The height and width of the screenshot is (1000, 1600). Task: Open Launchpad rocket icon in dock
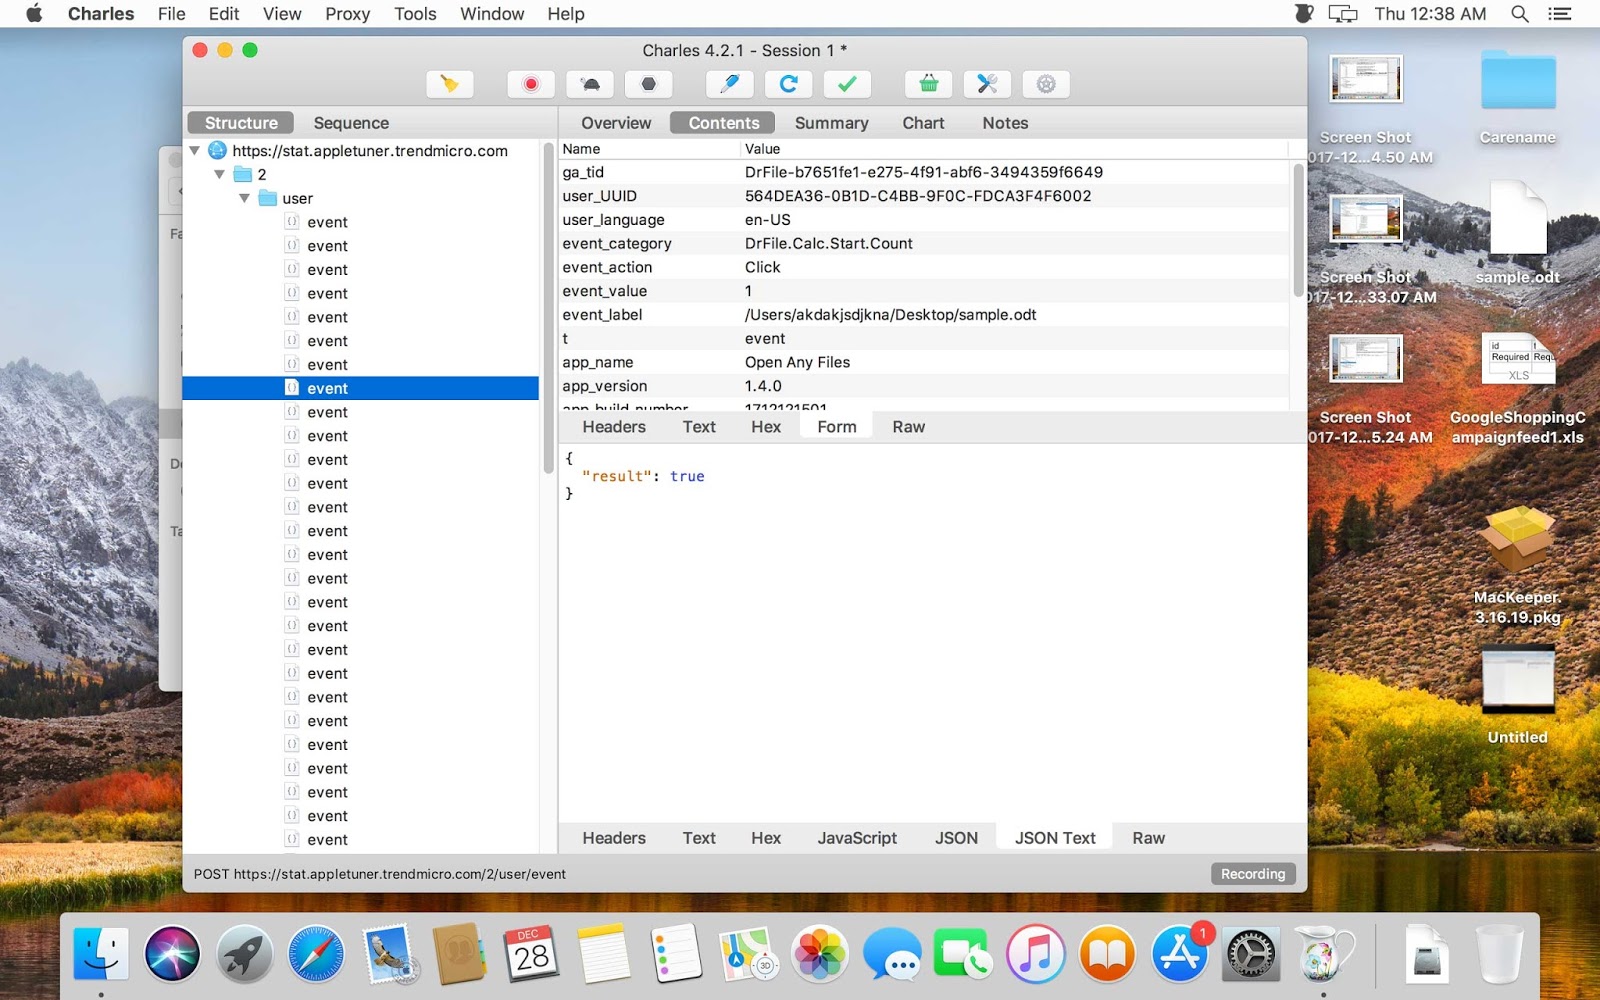(244, 953)
